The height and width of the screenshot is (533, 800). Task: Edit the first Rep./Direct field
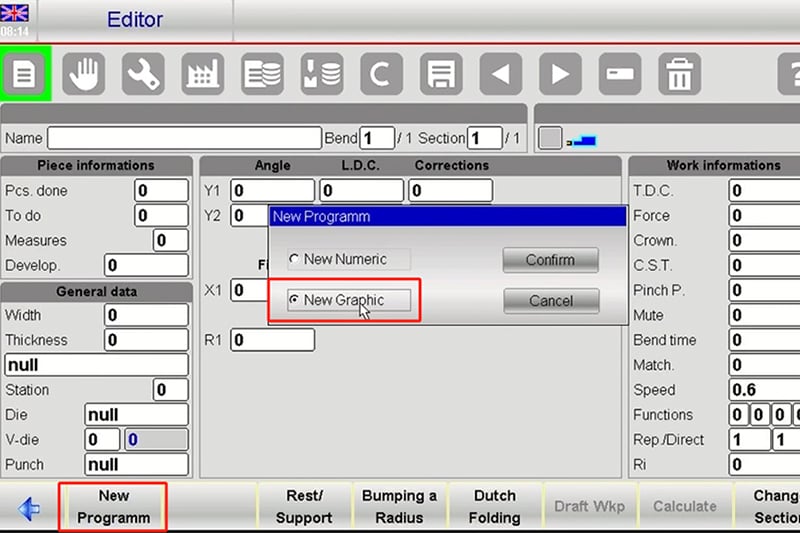click(749, 440)
